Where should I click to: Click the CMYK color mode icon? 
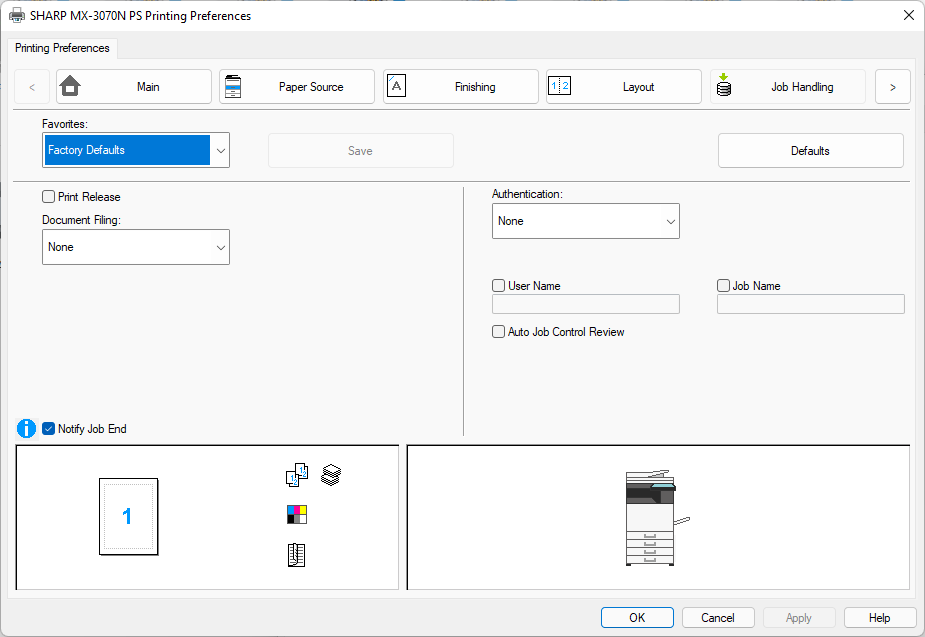(297, 515)
